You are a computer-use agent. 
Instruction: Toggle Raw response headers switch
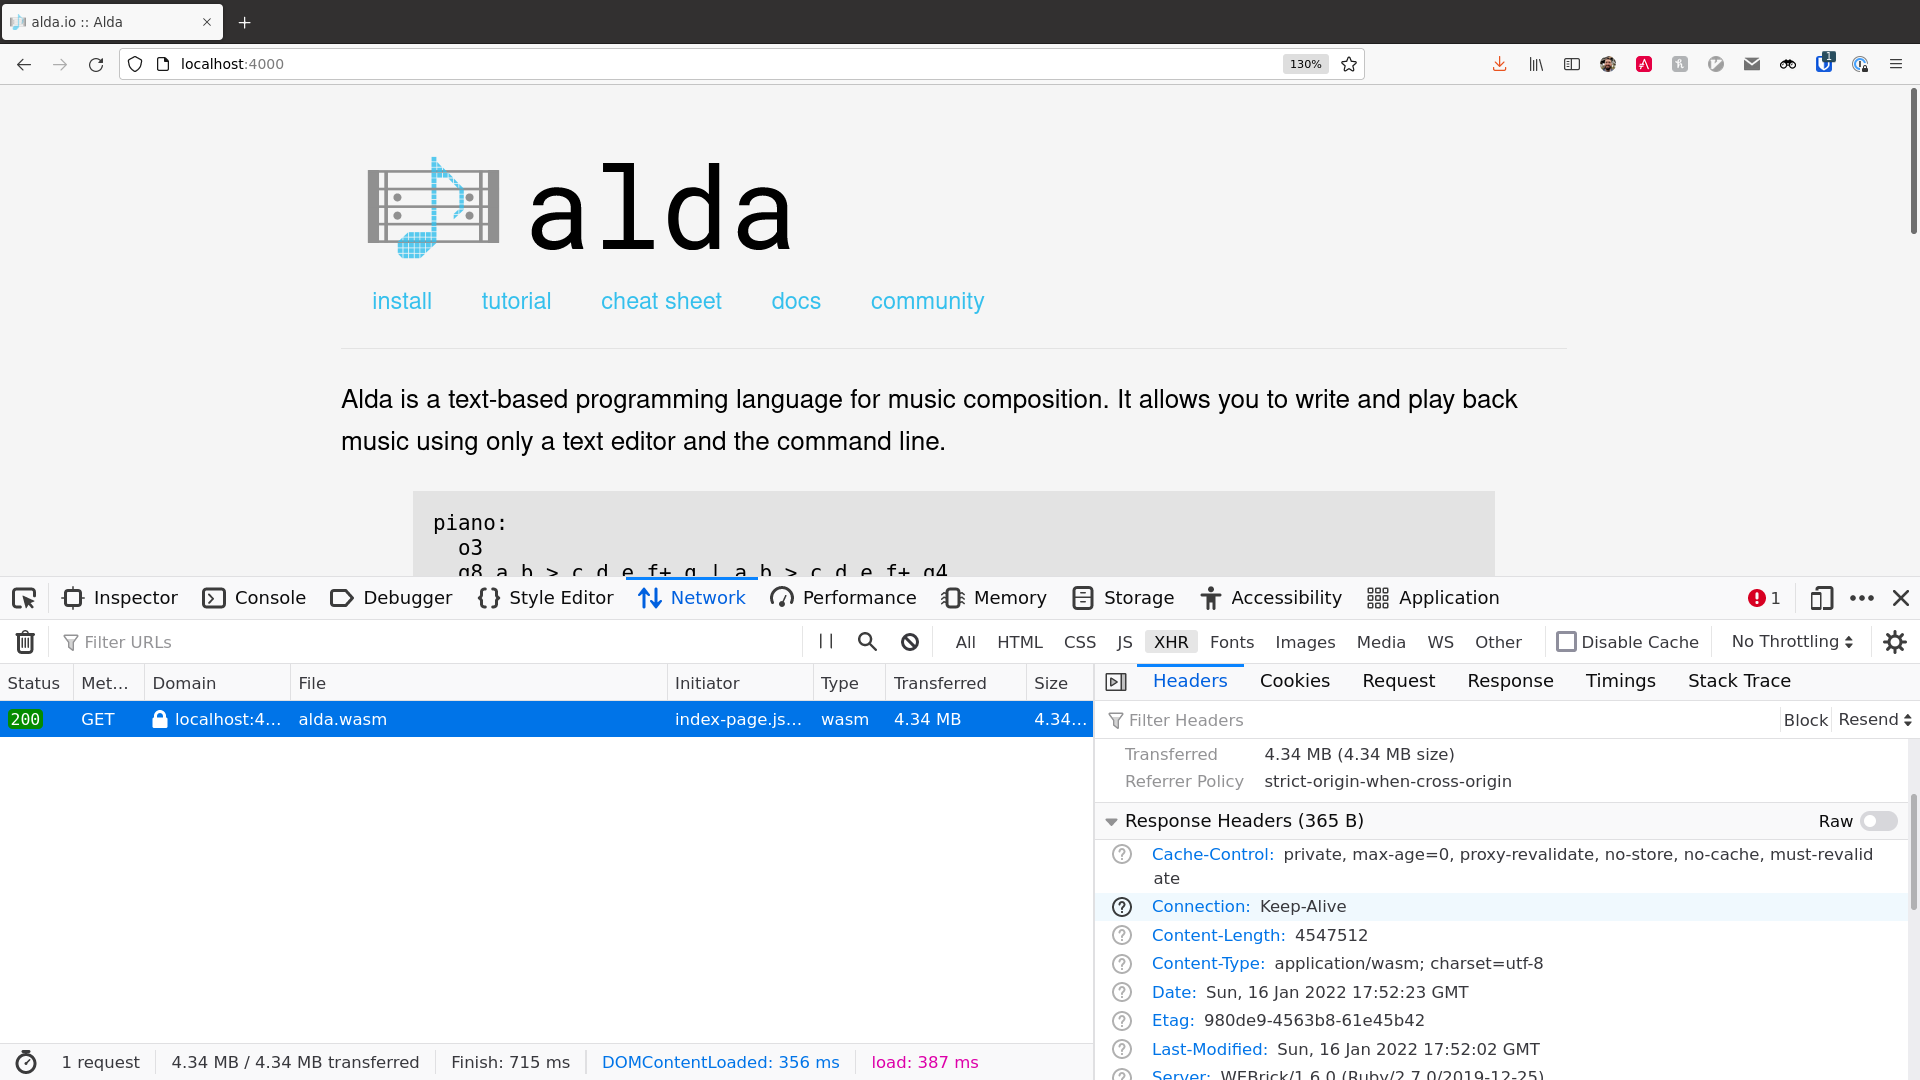[x=1878, y=821]
